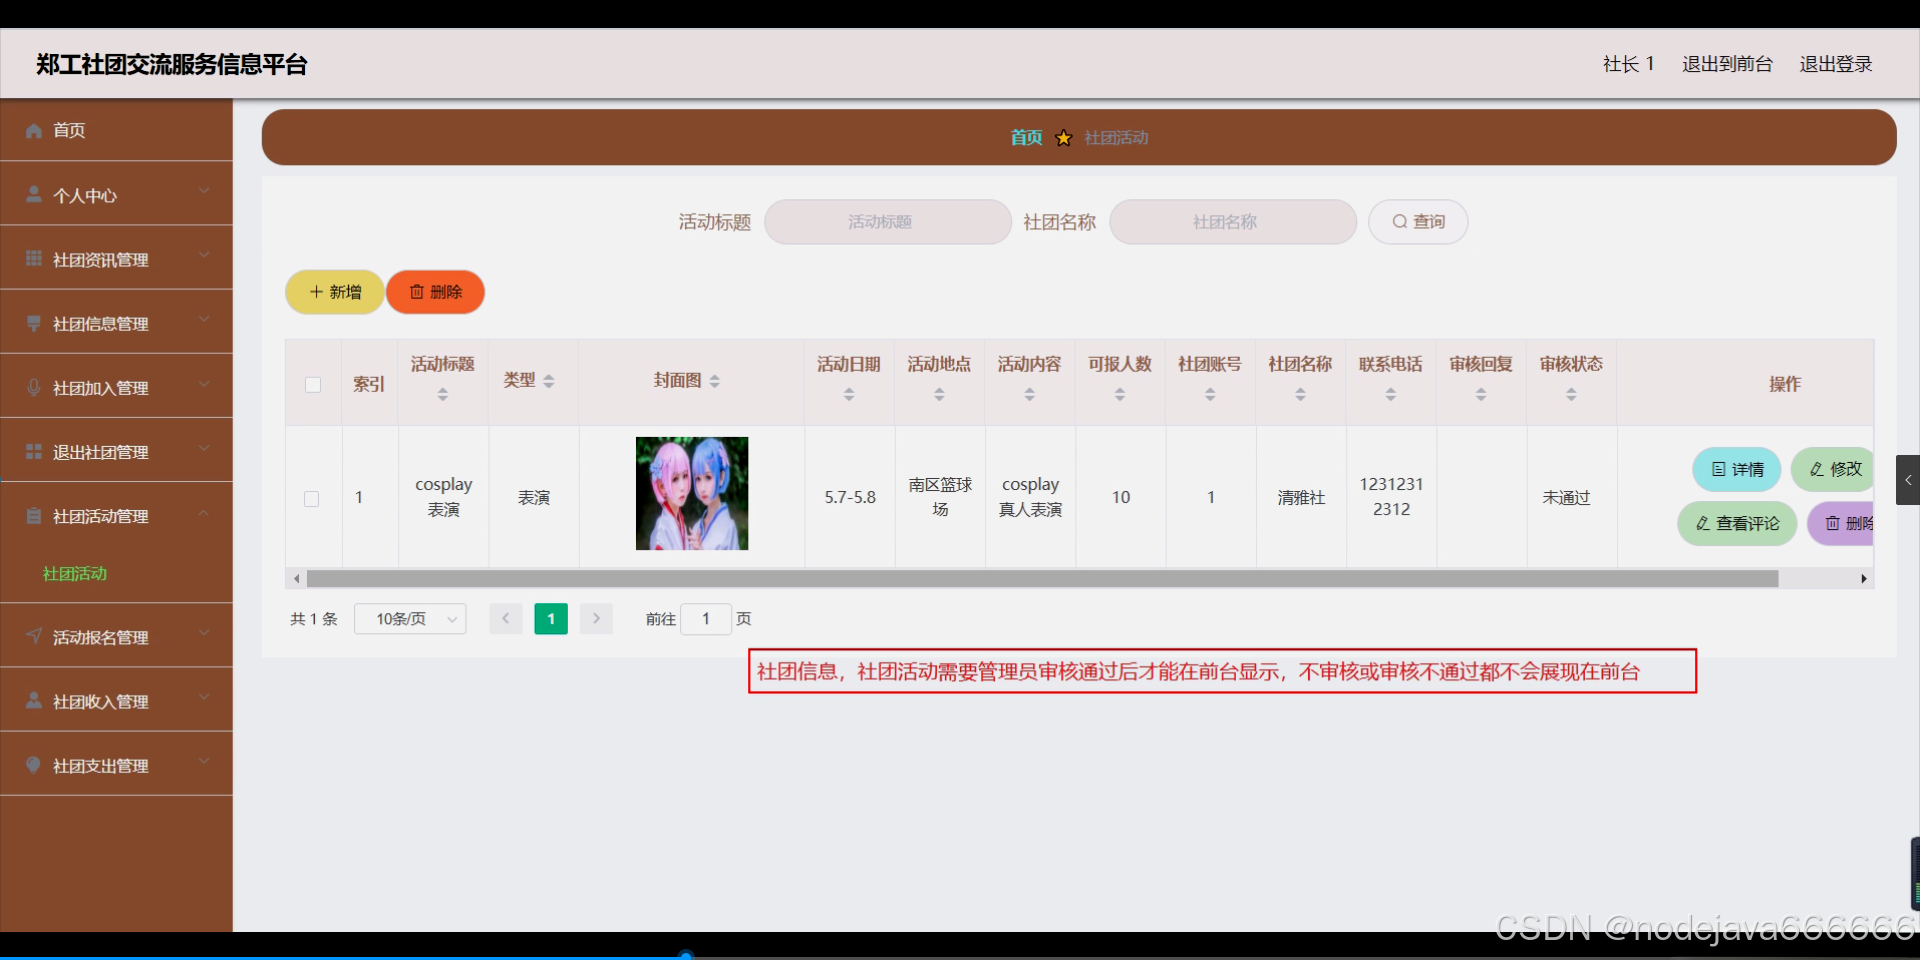Click the cosplay cover image thumbnail
1920x960 pixels.
pyautogui.click(x=692, y=493)
